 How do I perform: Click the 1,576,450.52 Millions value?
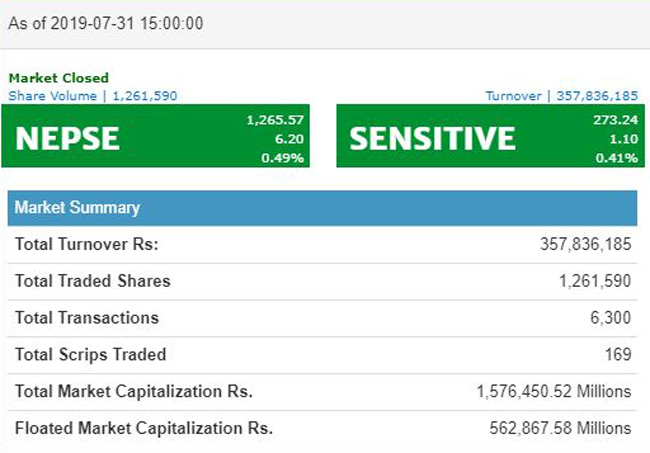click(x=554, y=391)
